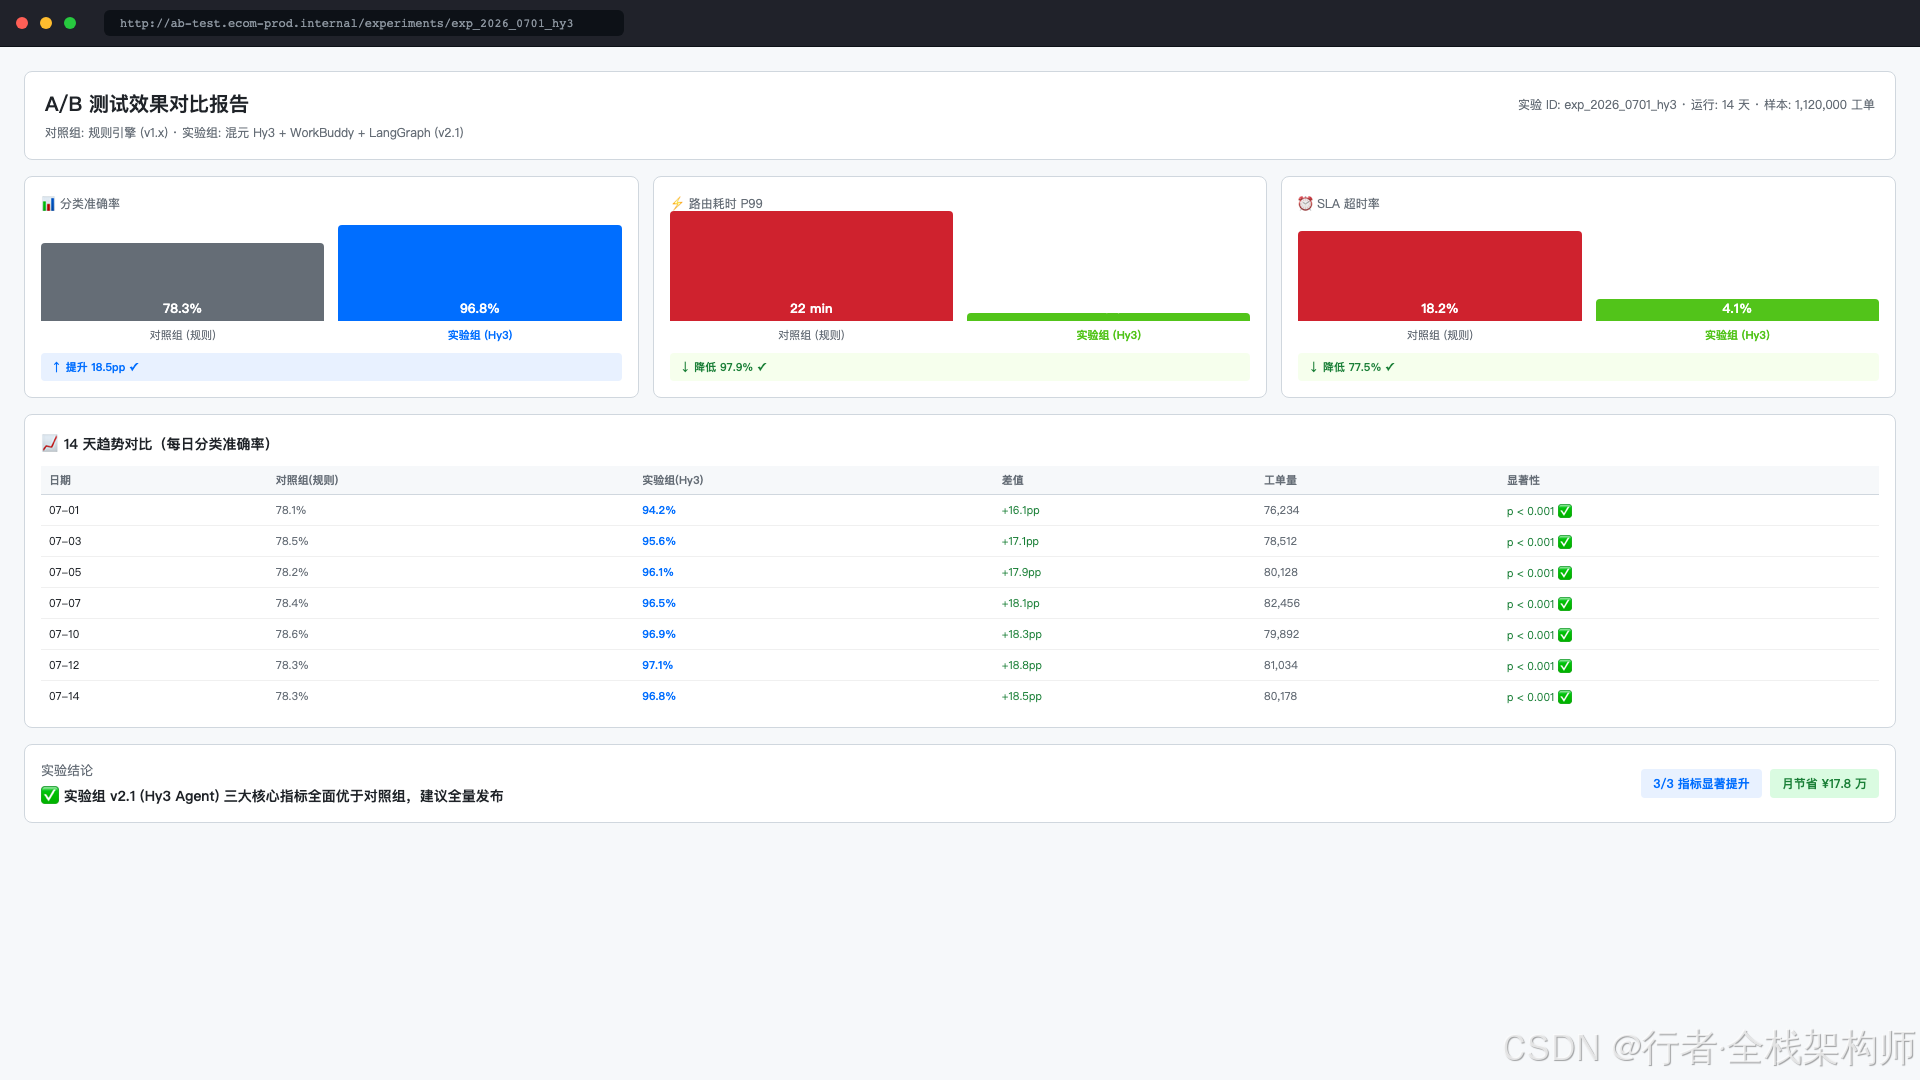Click the green check in the 07-07 row

pyautogui.click(x=1565, y=604)
